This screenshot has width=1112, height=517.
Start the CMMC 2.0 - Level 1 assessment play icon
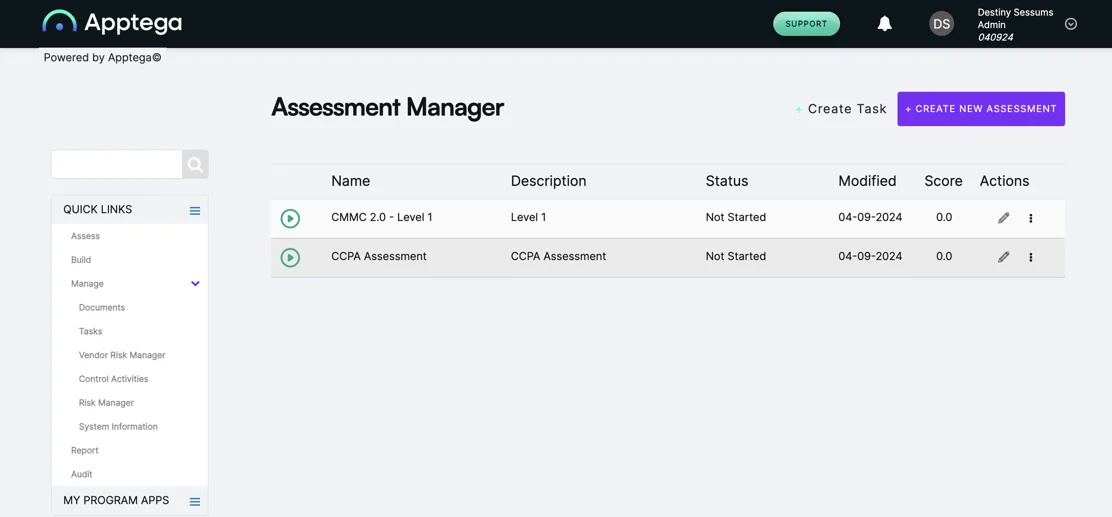coord(290,218)
